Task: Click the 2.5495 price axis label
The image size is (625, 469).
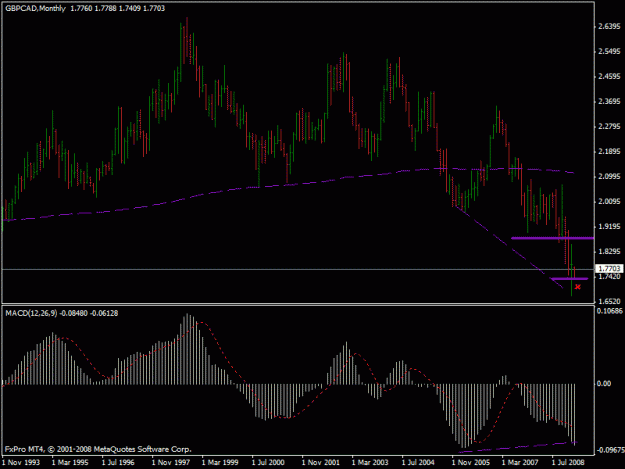Action: [609, 51]
